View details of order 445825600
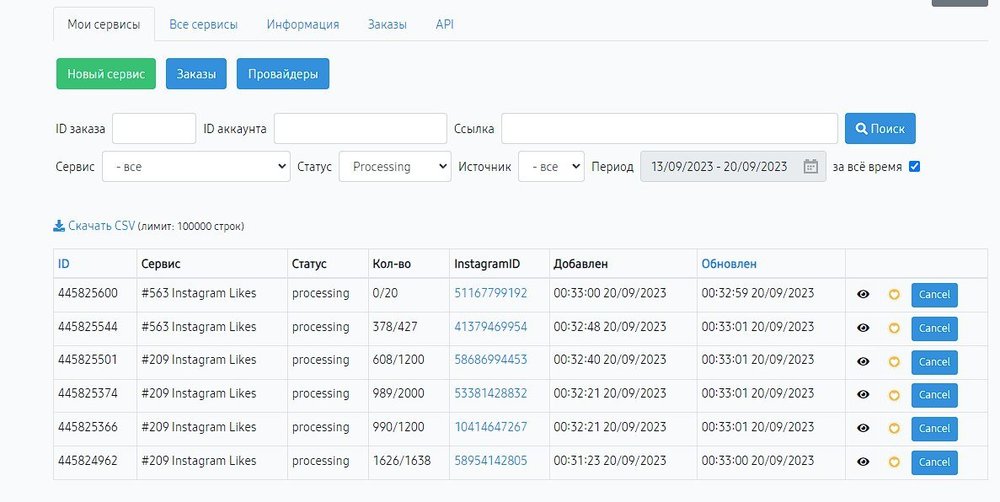Viewport: 1000px width, 502px height. click(863, 295)
